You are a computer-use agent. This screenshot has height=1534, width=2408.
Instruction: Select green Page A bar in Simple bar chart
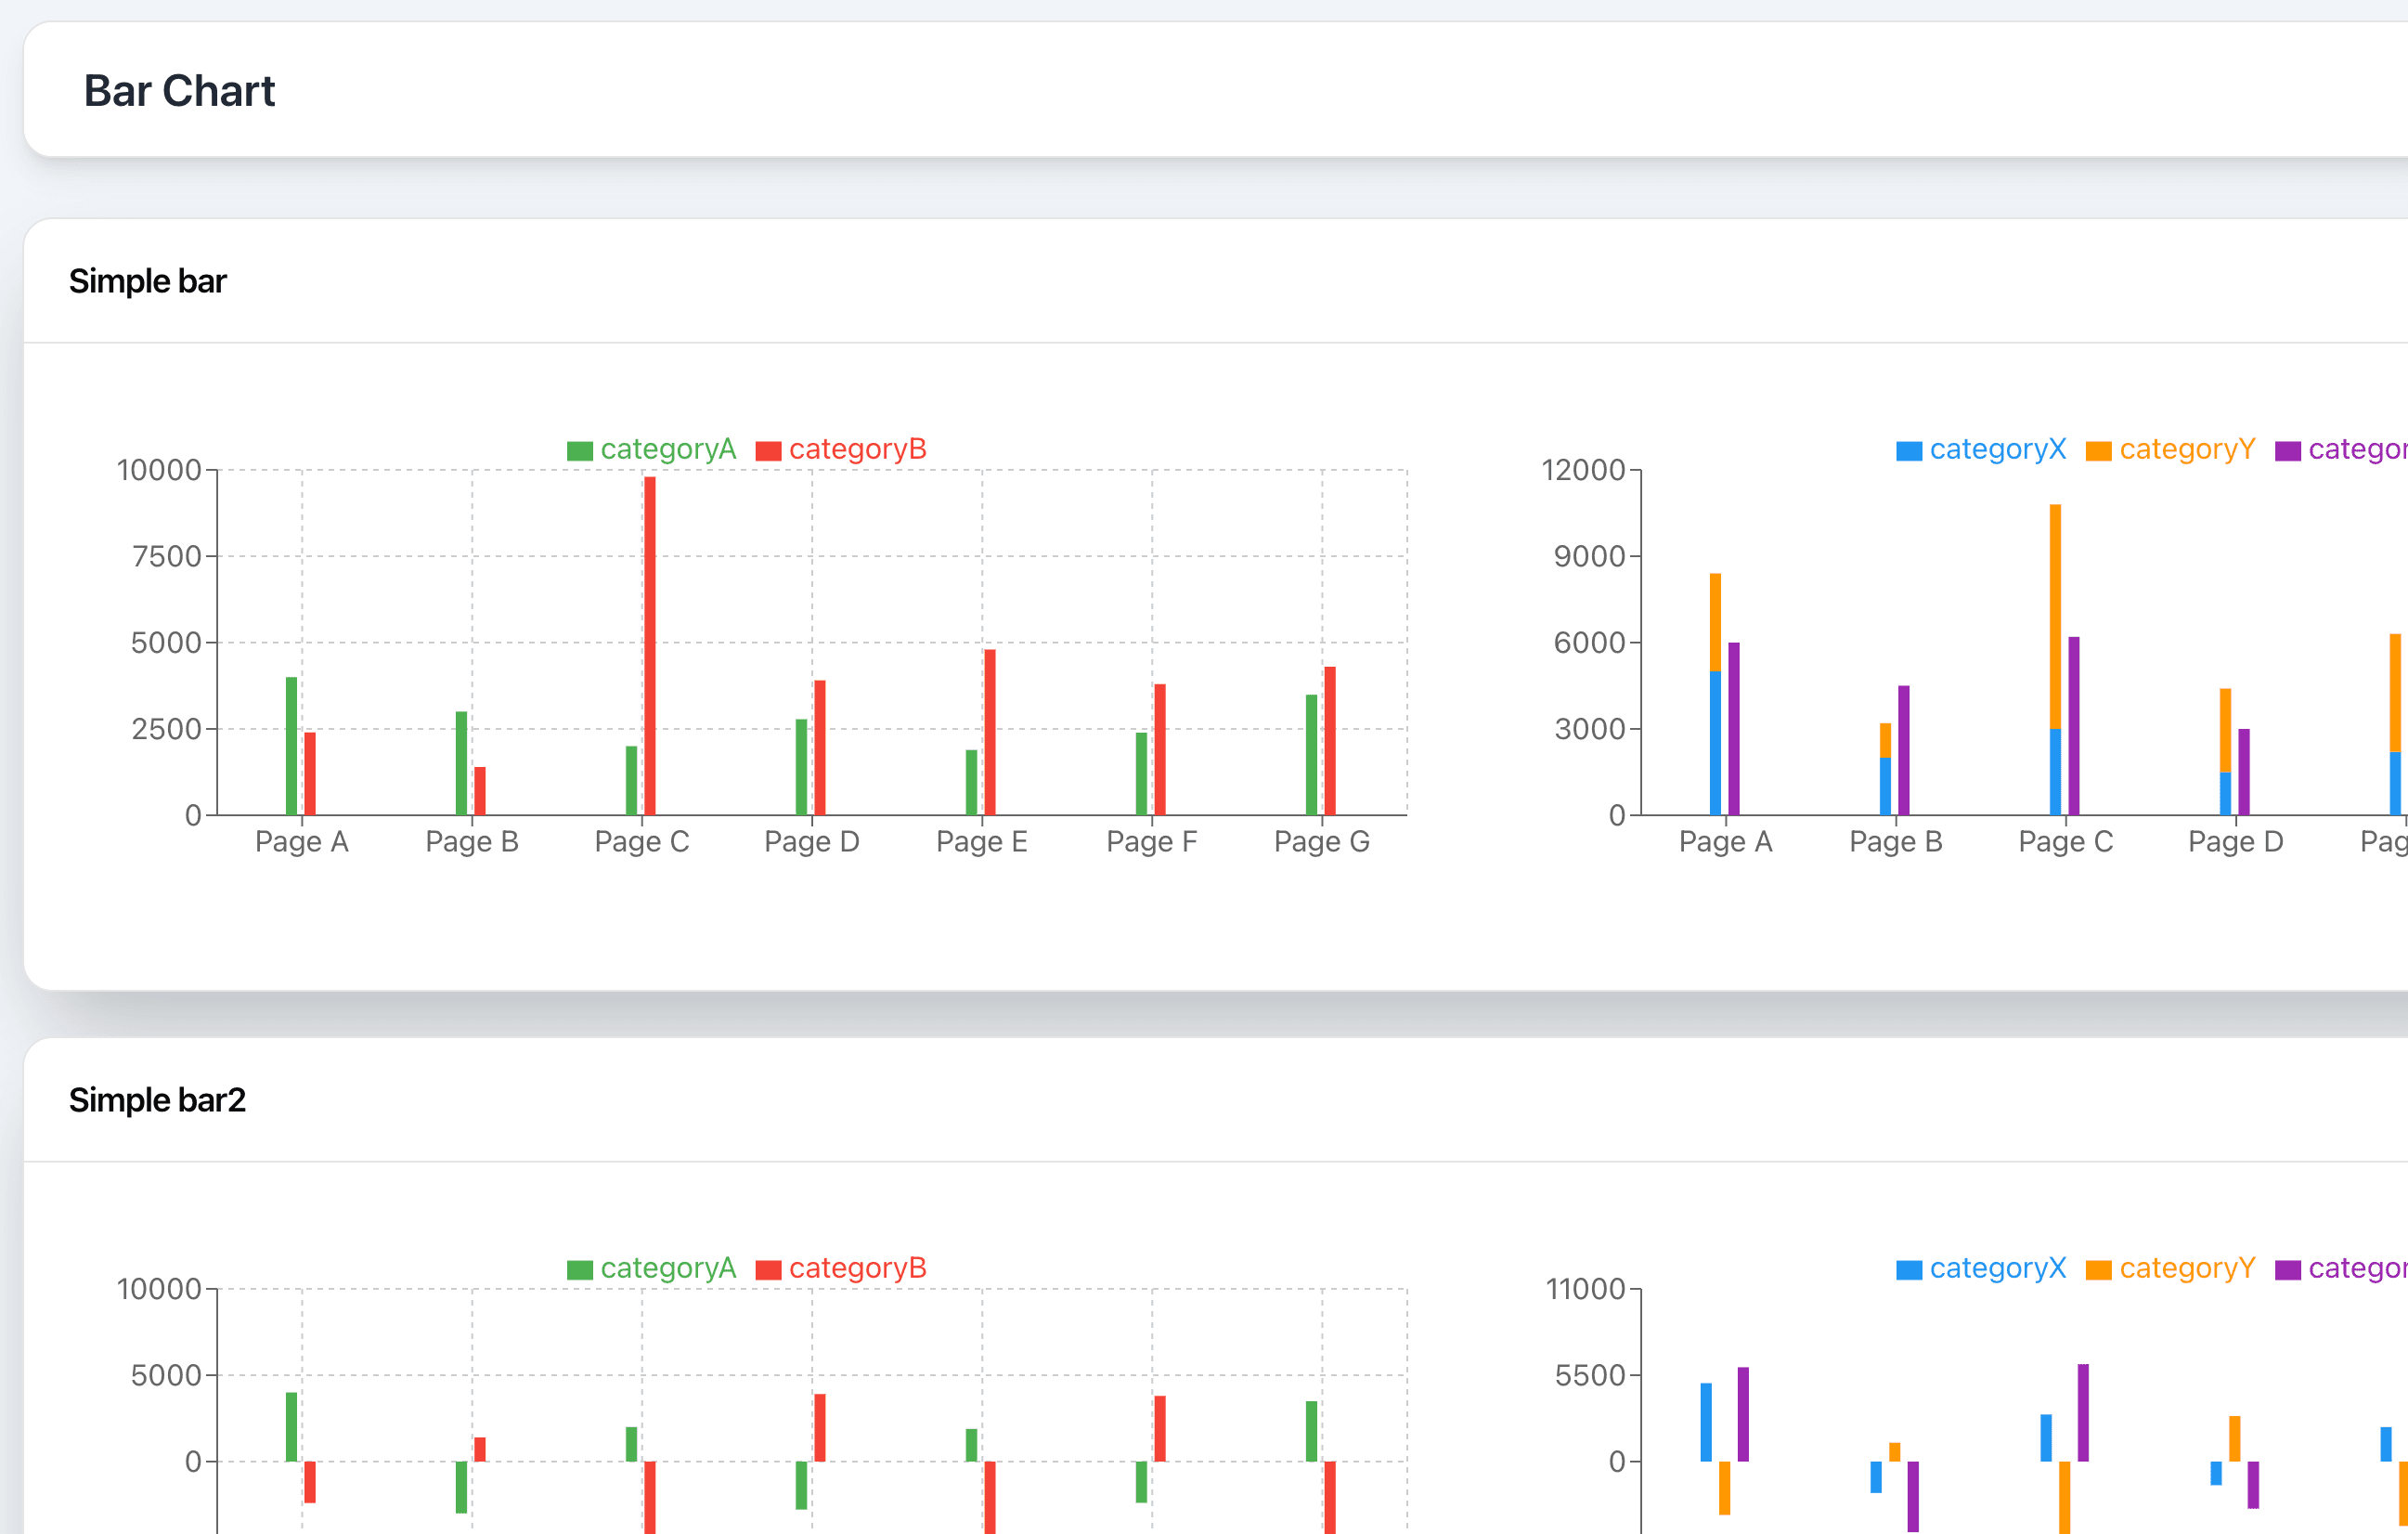click(292, 746)
